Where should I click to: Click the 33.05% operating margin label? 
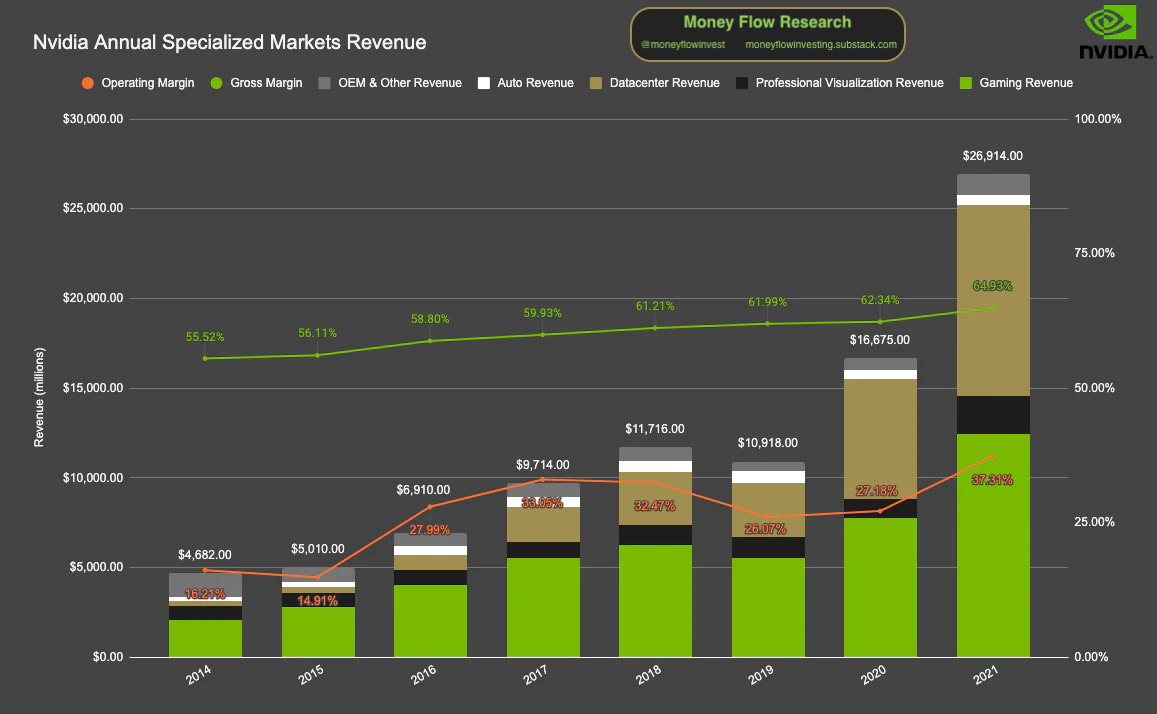542,503
